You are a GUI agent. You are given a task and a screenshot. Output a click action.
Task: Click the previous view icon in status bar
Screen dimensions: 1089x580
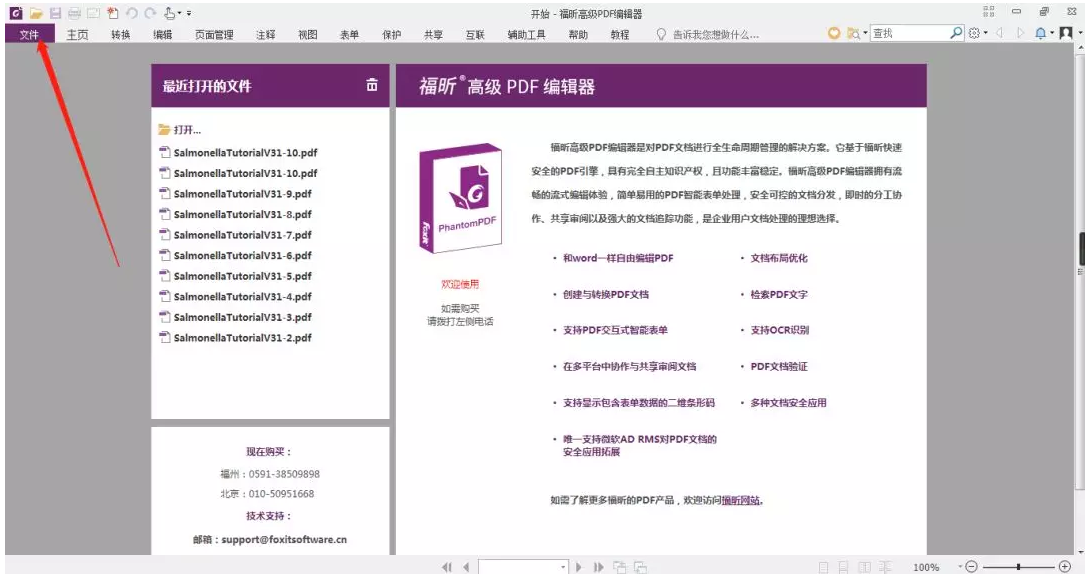620,567
